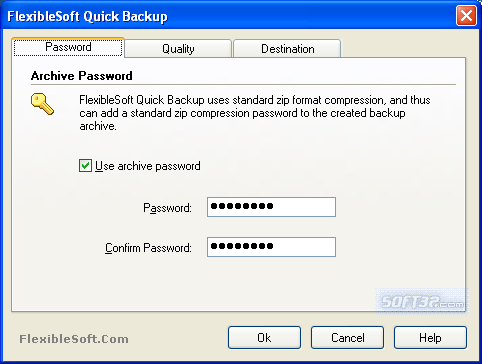The height and width of the screenshot is (364, 482).
Task: Click the dots inside the Password box
Action: 242,206
